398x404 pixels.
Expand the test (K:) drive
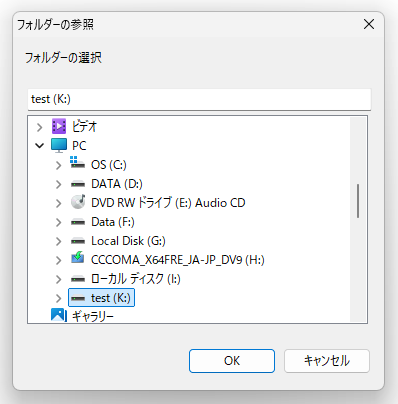click(59, 298)
